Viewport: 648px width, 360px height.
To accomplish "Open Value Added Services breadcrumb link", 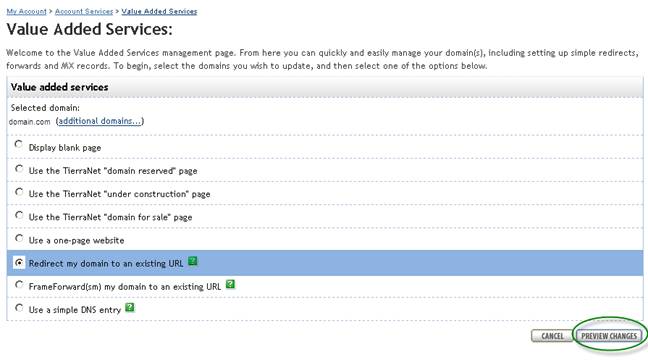I will click(x=159, y=12).
